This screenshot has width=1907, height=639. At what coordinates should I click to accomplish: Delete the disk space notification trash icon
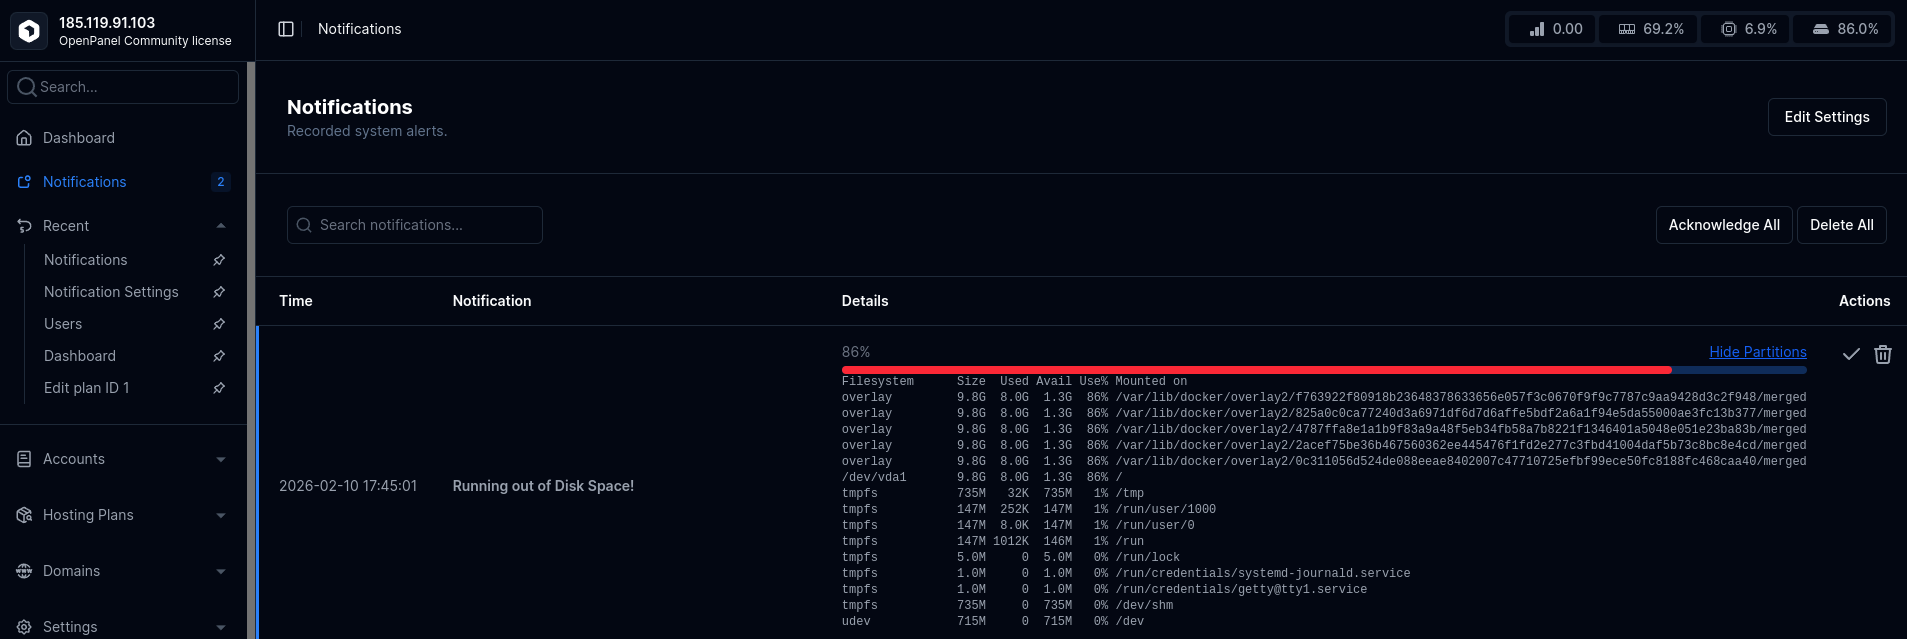[1883, 354]
